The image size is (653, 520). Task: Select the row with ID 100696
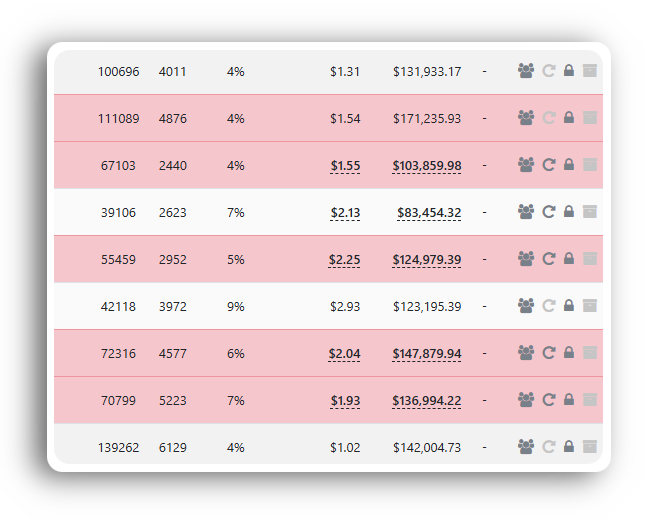(118, 72)
